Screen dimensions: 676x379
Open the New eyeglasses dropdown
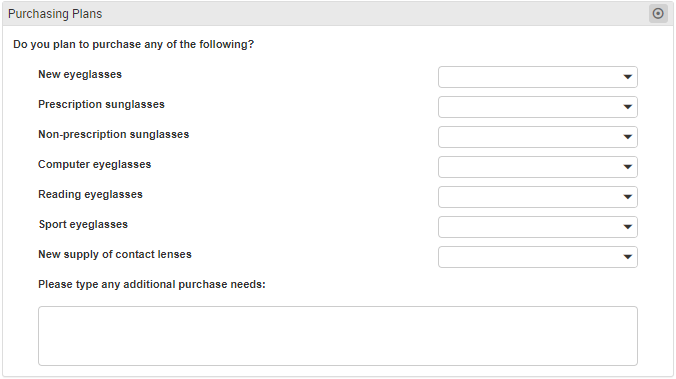click(x=538, y=77)
